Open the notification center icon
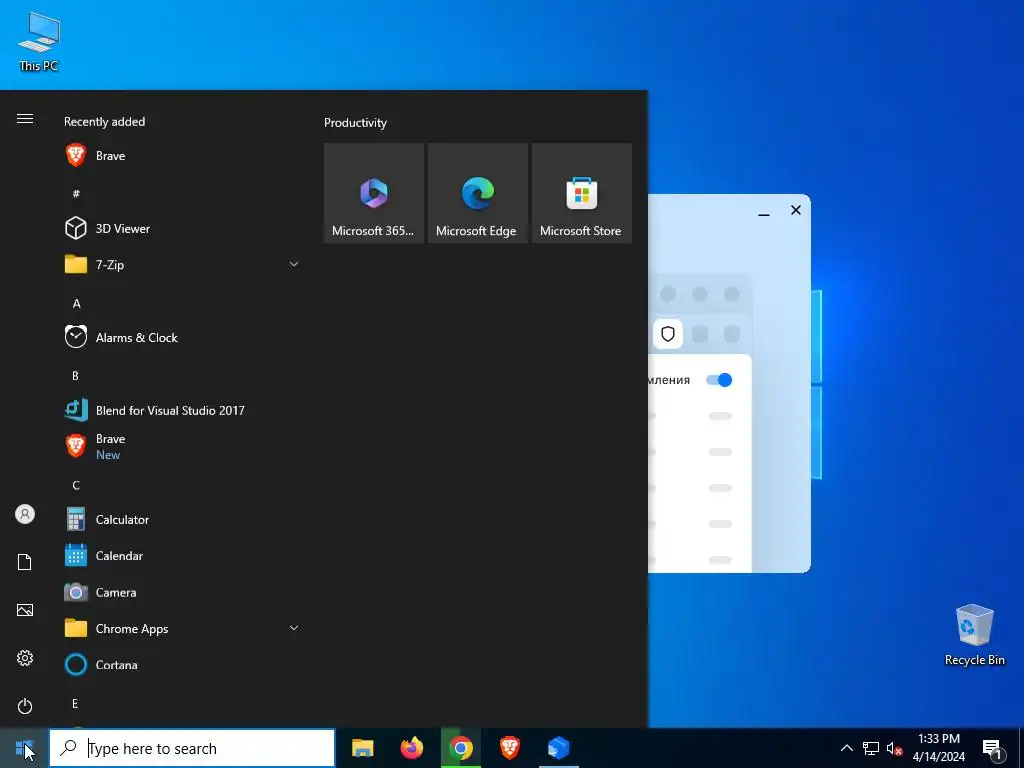 pos(992,748)
